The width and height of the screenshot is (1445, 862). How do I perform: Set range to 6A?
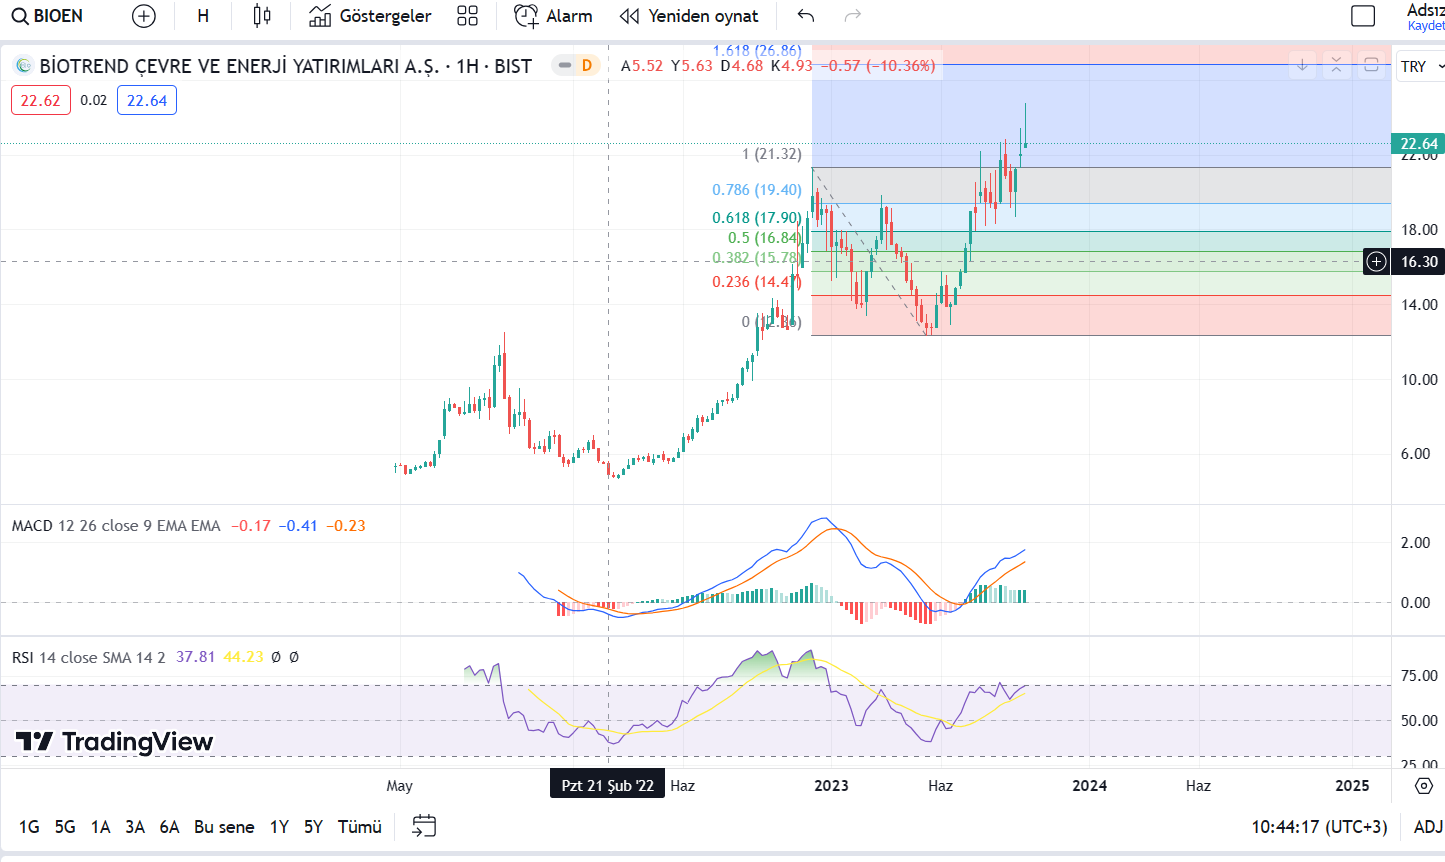click(x=169, y=827)
